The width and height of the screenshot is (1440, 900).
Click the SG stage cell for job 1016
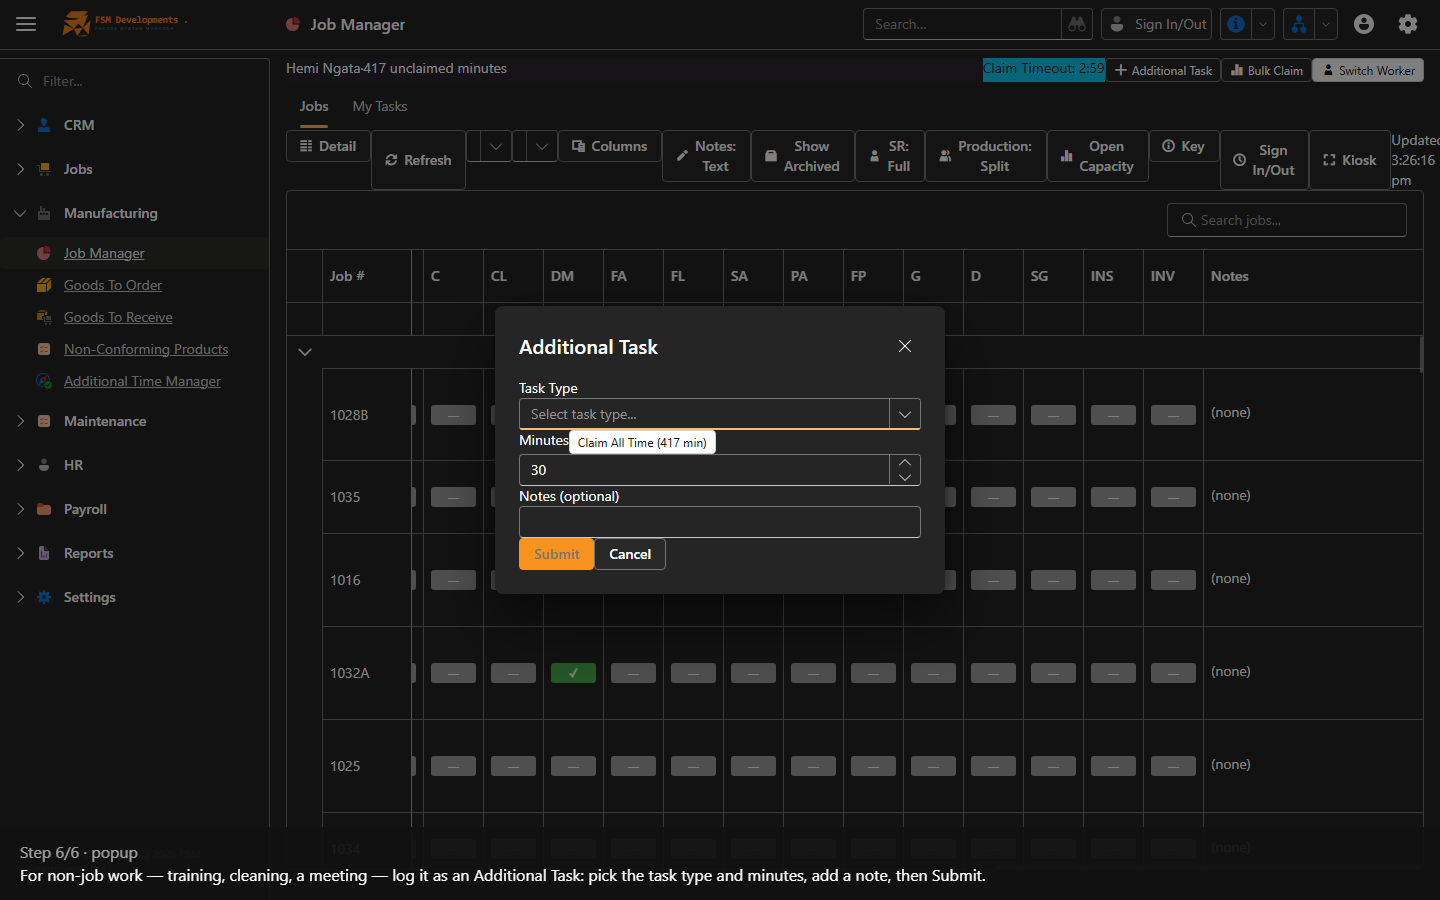(x=1053, y=581)
